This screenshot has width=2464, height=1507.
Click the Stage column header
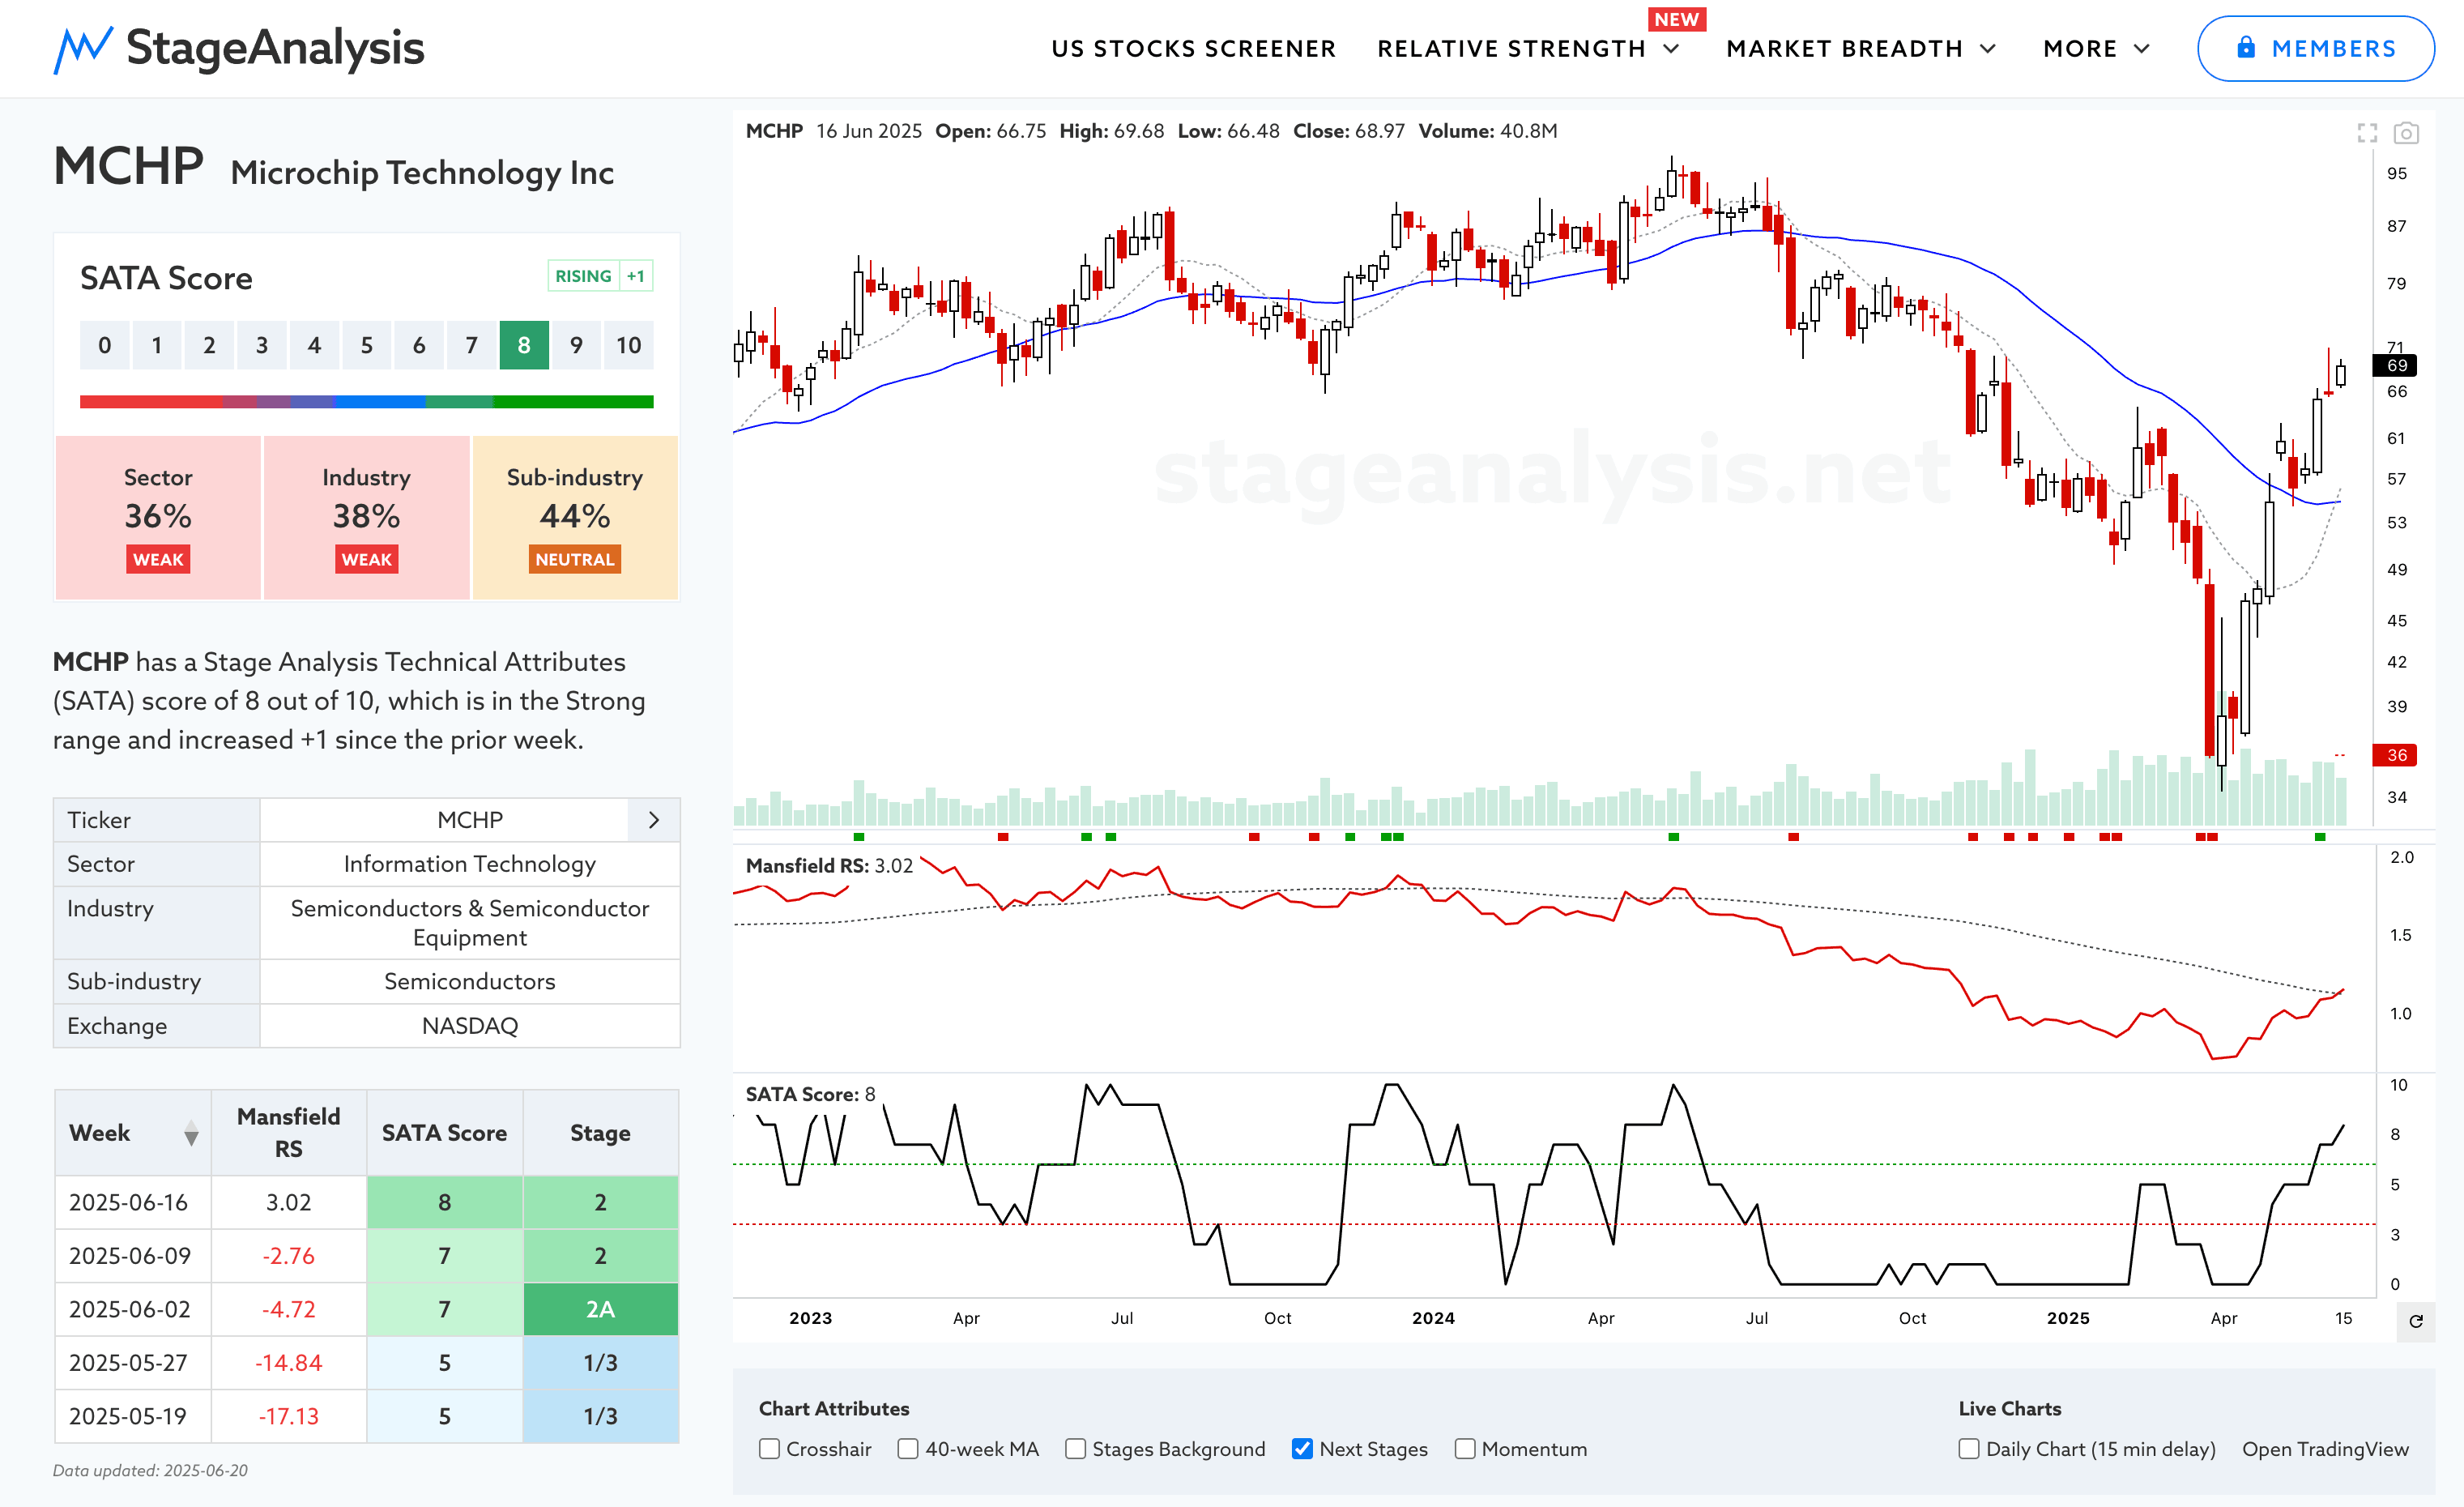coord(600,1133)
